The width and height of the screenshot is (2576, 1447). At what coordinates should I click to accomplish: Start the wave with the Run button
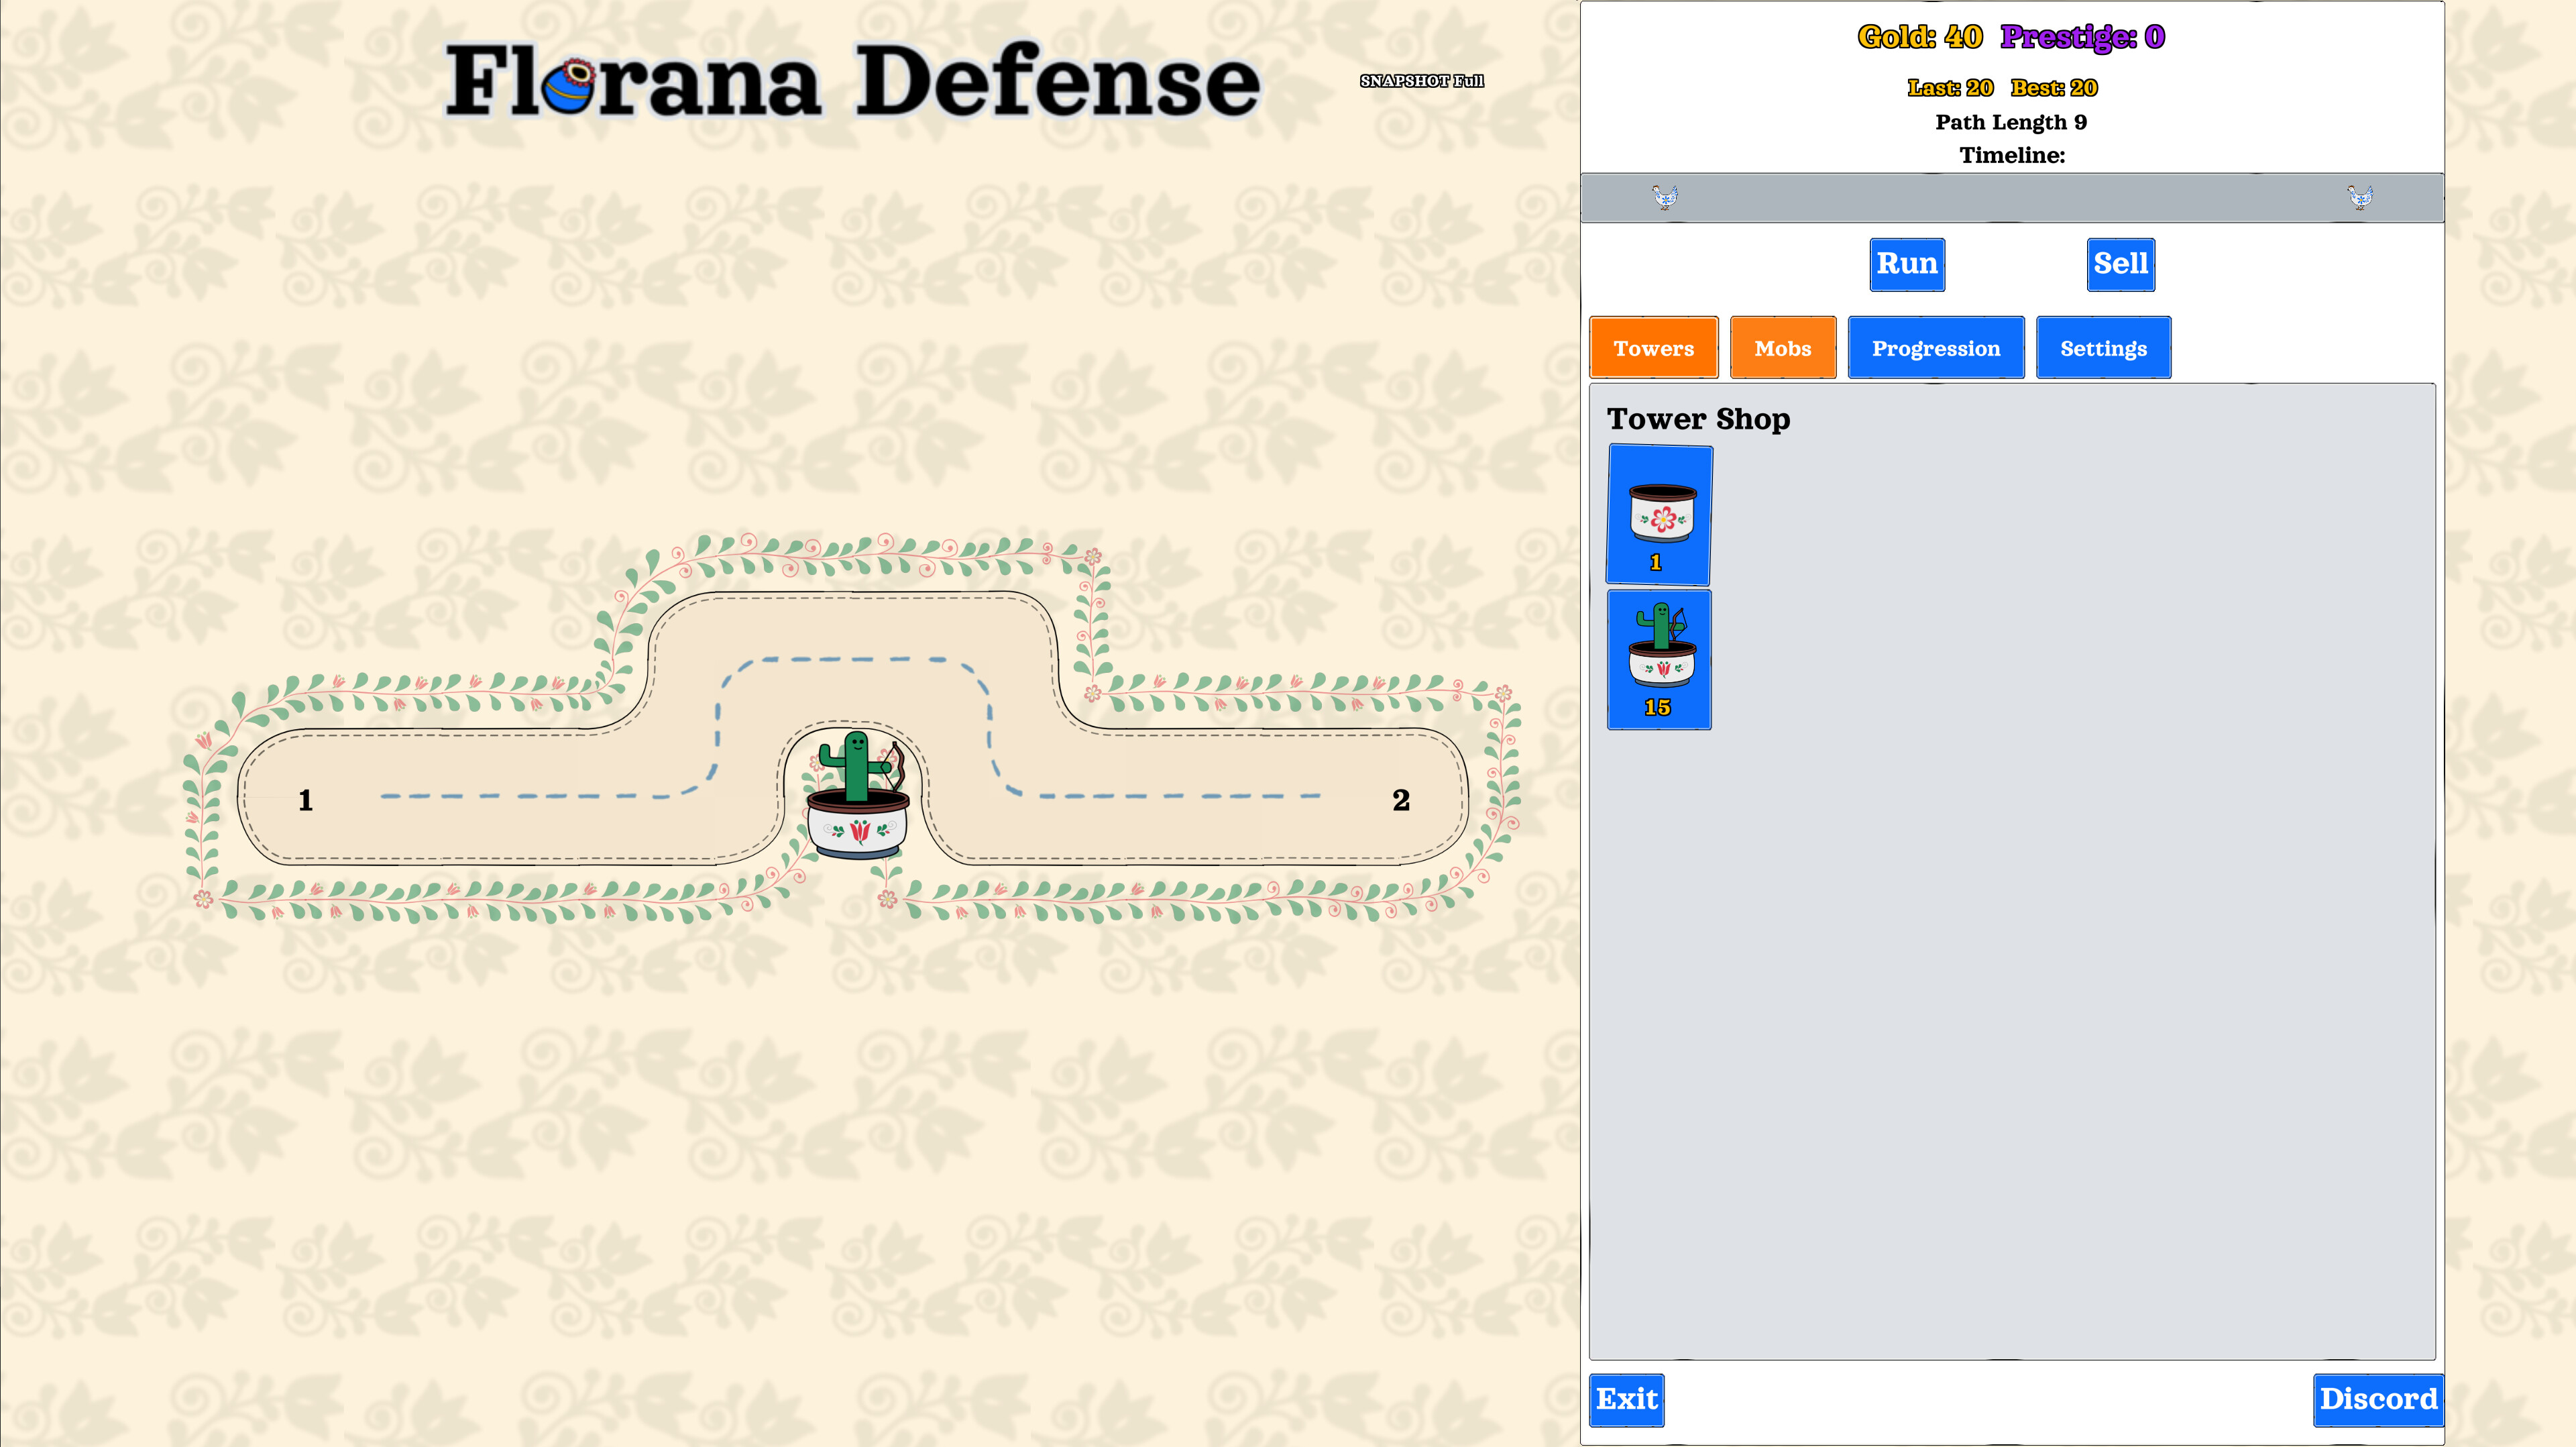[x=1907, y=264]
